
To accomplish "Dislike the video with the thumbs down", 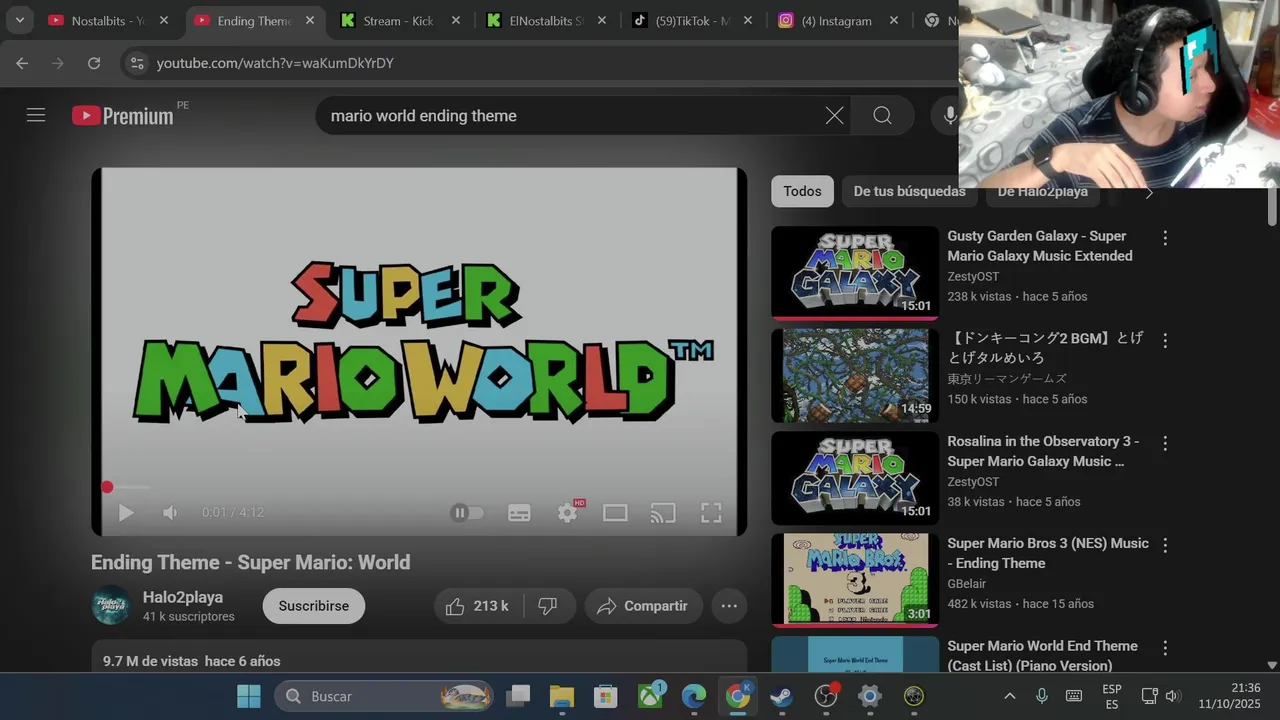I will point(548,606).
